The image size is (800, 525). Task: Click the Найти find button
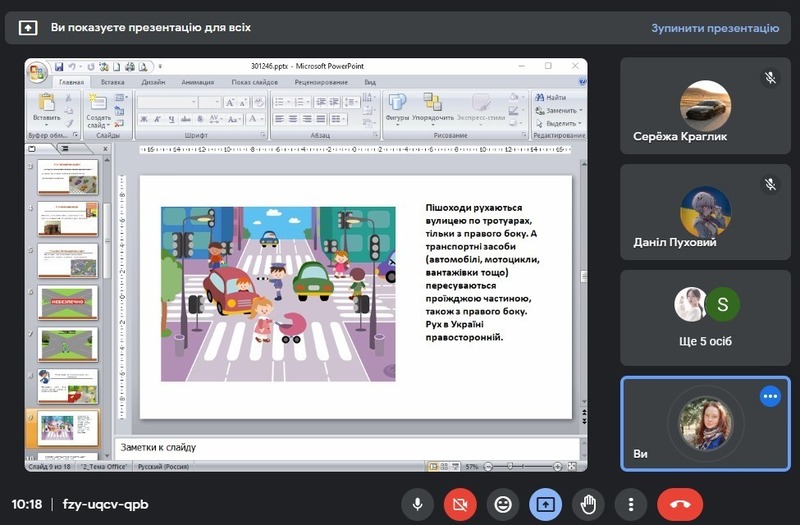coord(551,97)
